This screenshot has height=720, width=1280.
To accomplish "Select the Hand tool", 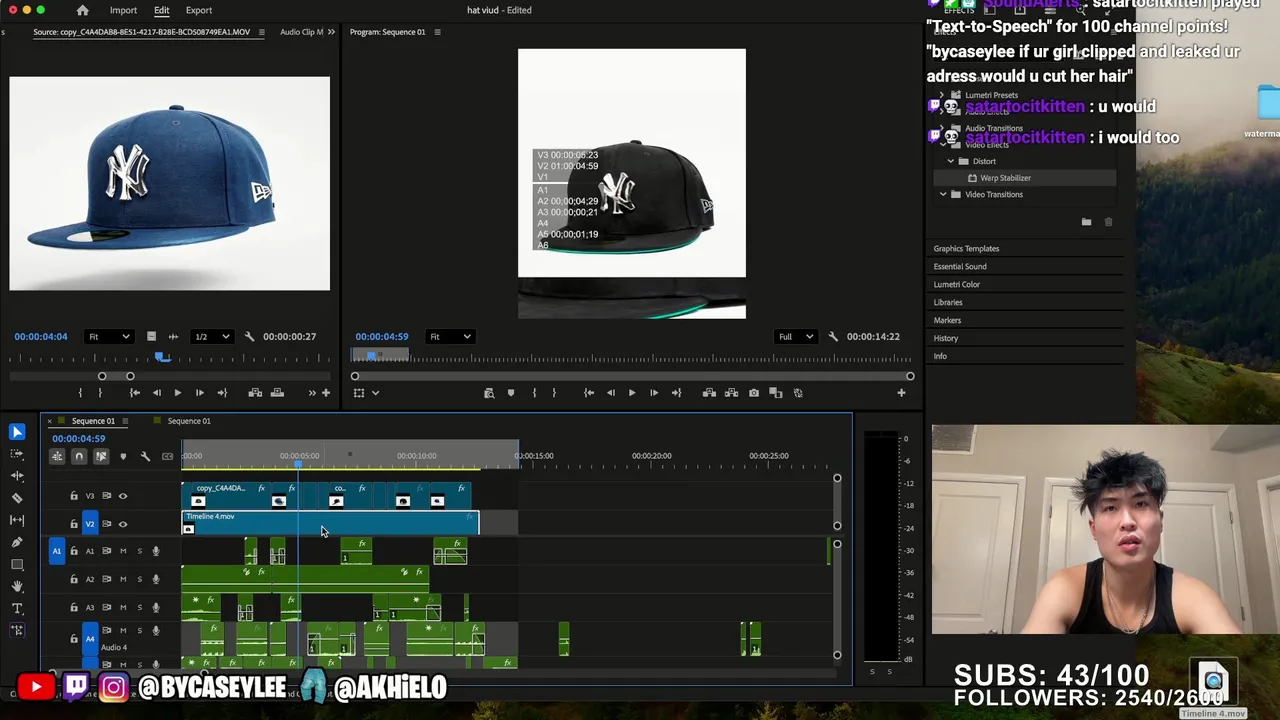I will pyautogui.click(x=17, y=586).
